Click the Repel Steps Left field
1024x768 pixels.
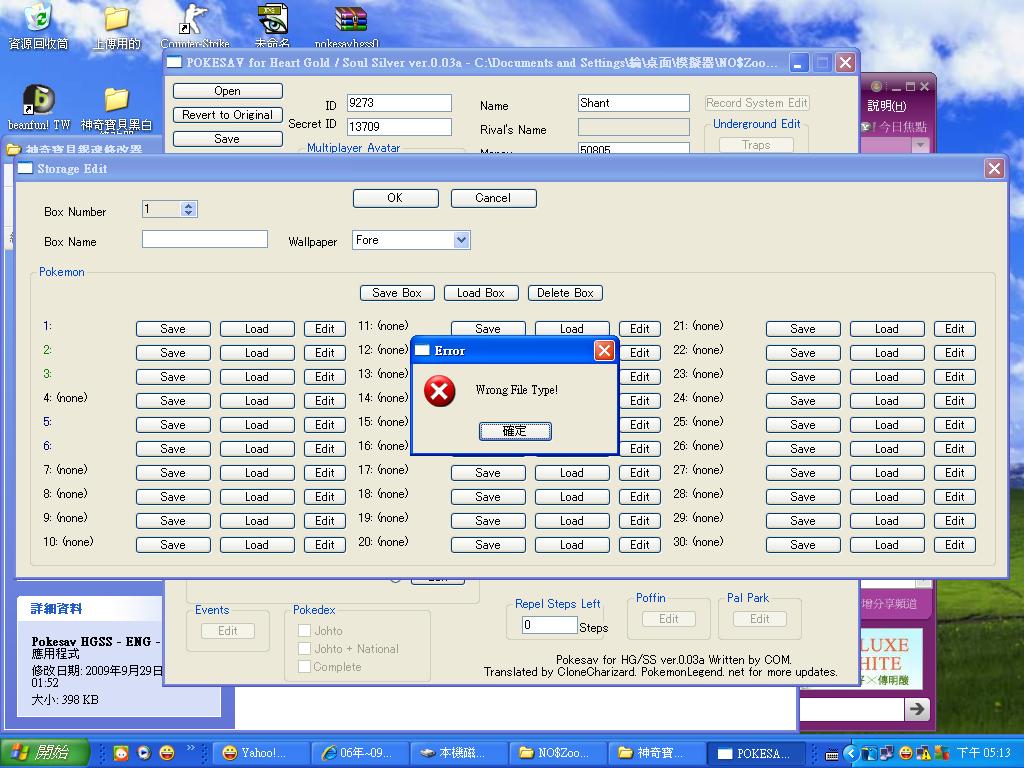coord(550,625)
